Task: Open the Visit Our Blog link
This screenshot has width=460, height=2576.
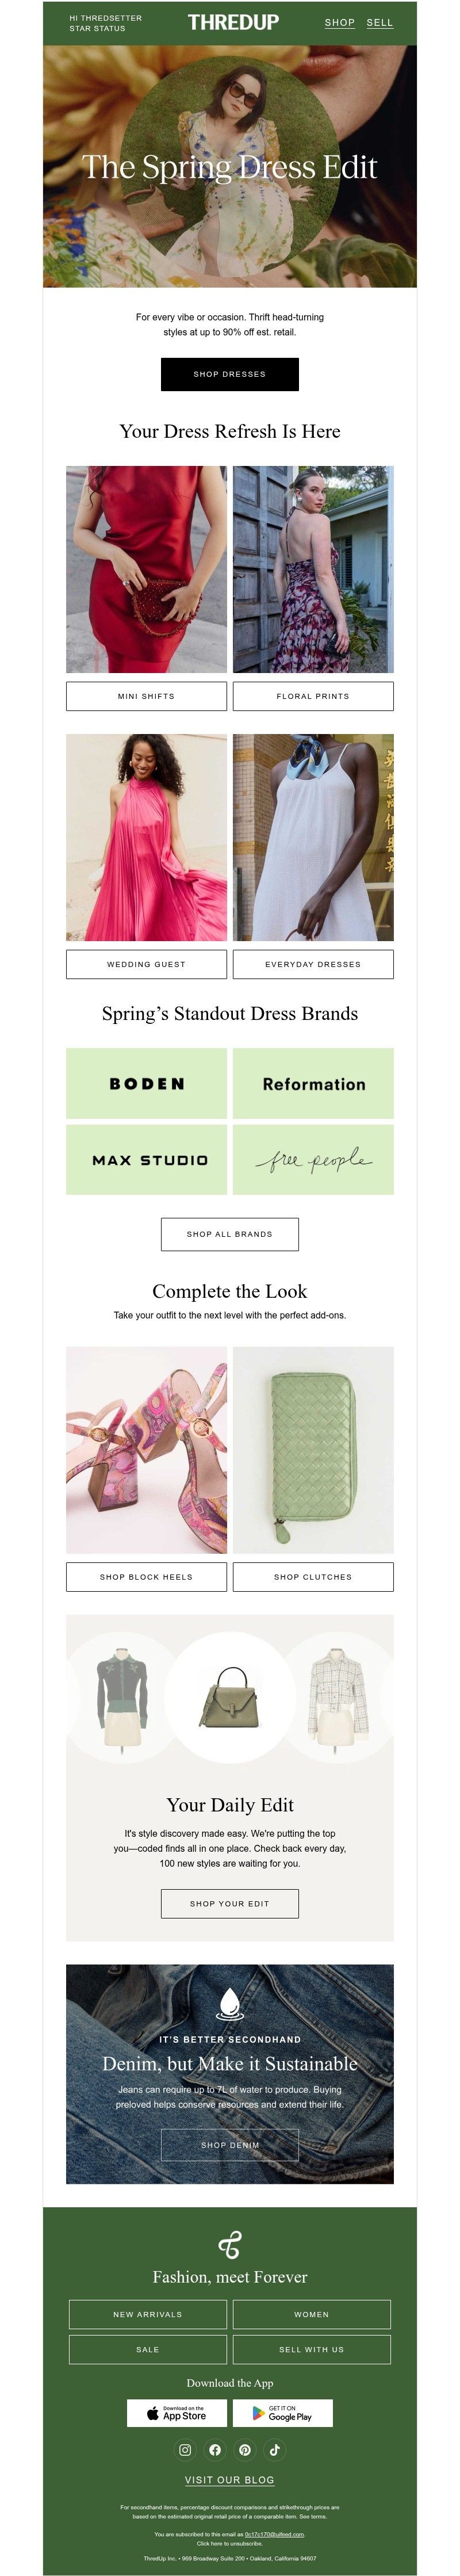Action: (230, 2480)
